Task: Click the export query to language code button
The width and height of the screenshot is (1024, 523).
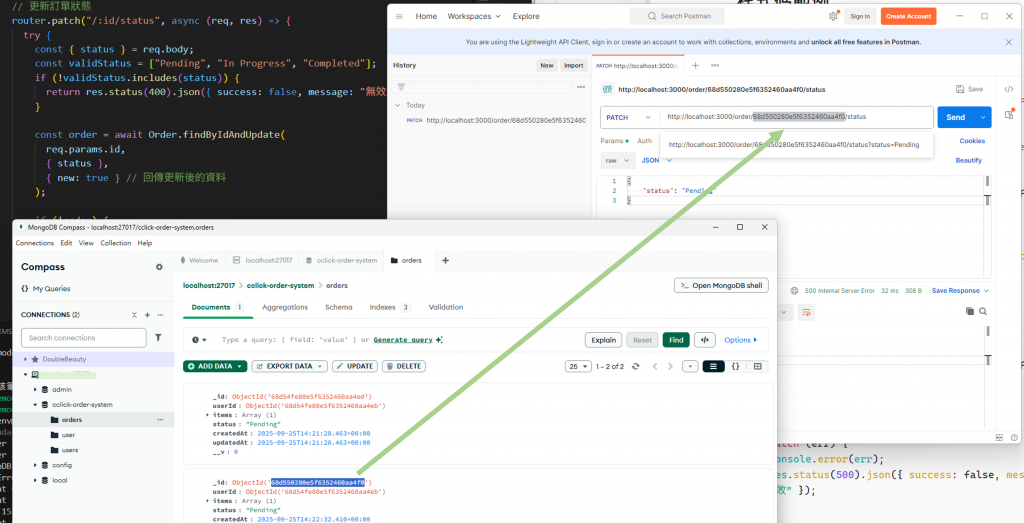Action: point(704,340)
